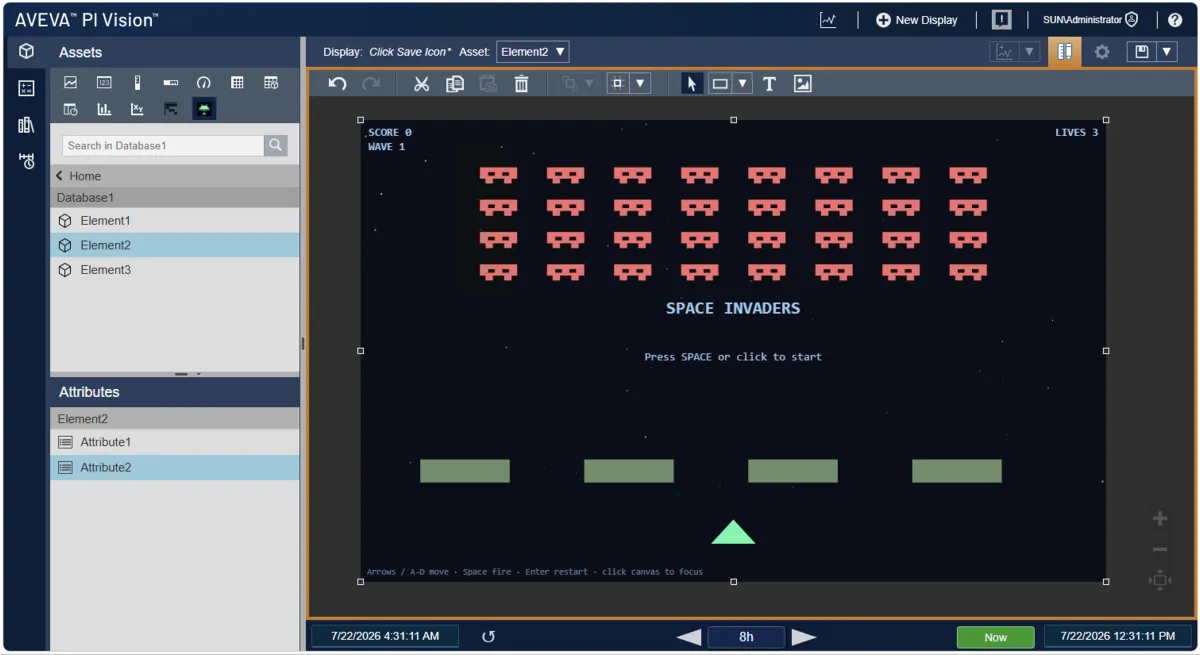Go back using the Home chevron
Image resolution: width=1200 pixels, height=655 pixels.
pyautogui.click(x=60, y=176)
